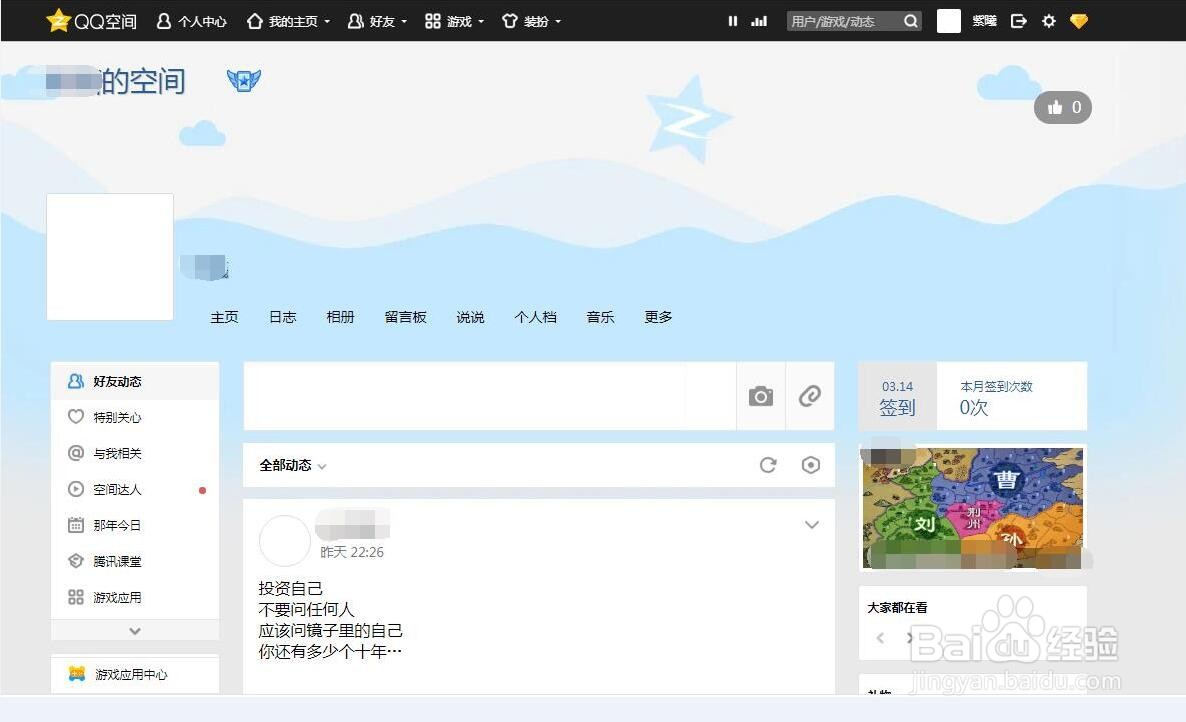The image size is (1186, 722).
Task: Open the top bar user avatar
Action: 948,21
